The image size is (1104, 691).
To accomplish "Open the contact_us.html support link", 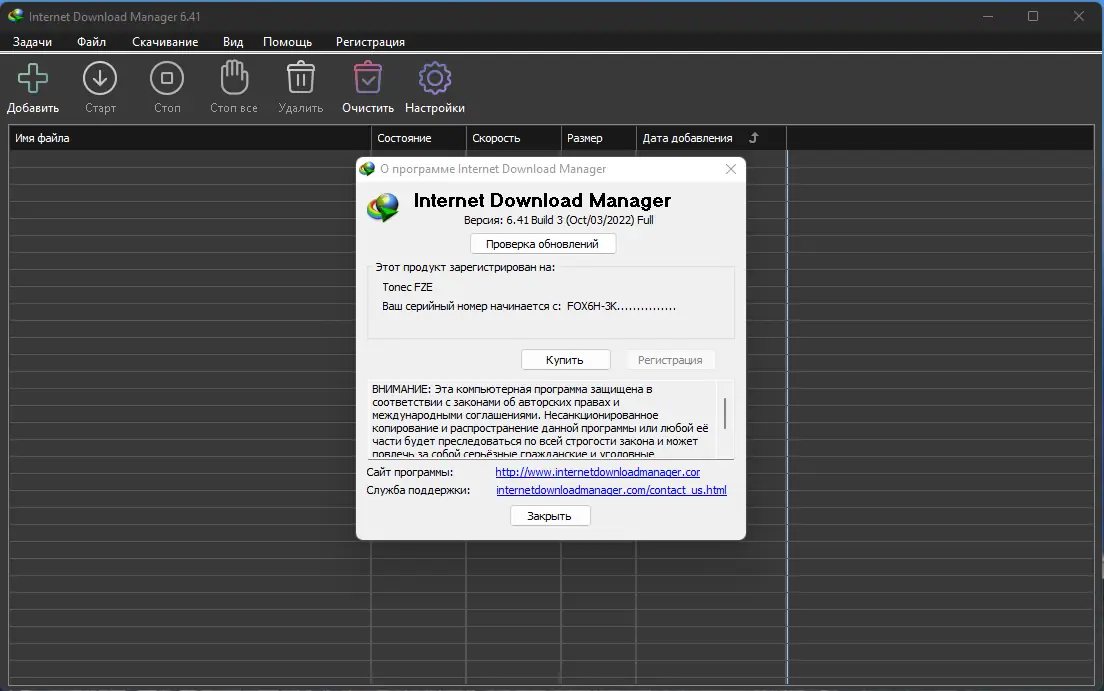I will (613, 489).
